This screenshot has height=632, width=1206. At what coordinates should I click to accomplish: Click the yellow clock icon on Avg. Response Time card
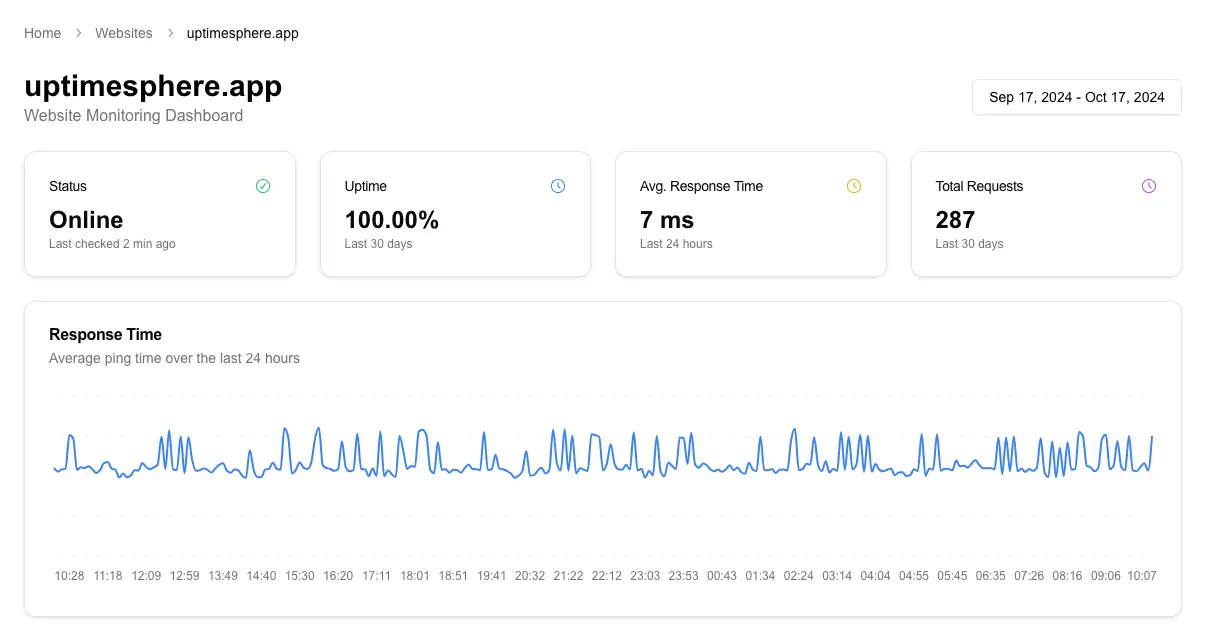click(x=854, y=186)
